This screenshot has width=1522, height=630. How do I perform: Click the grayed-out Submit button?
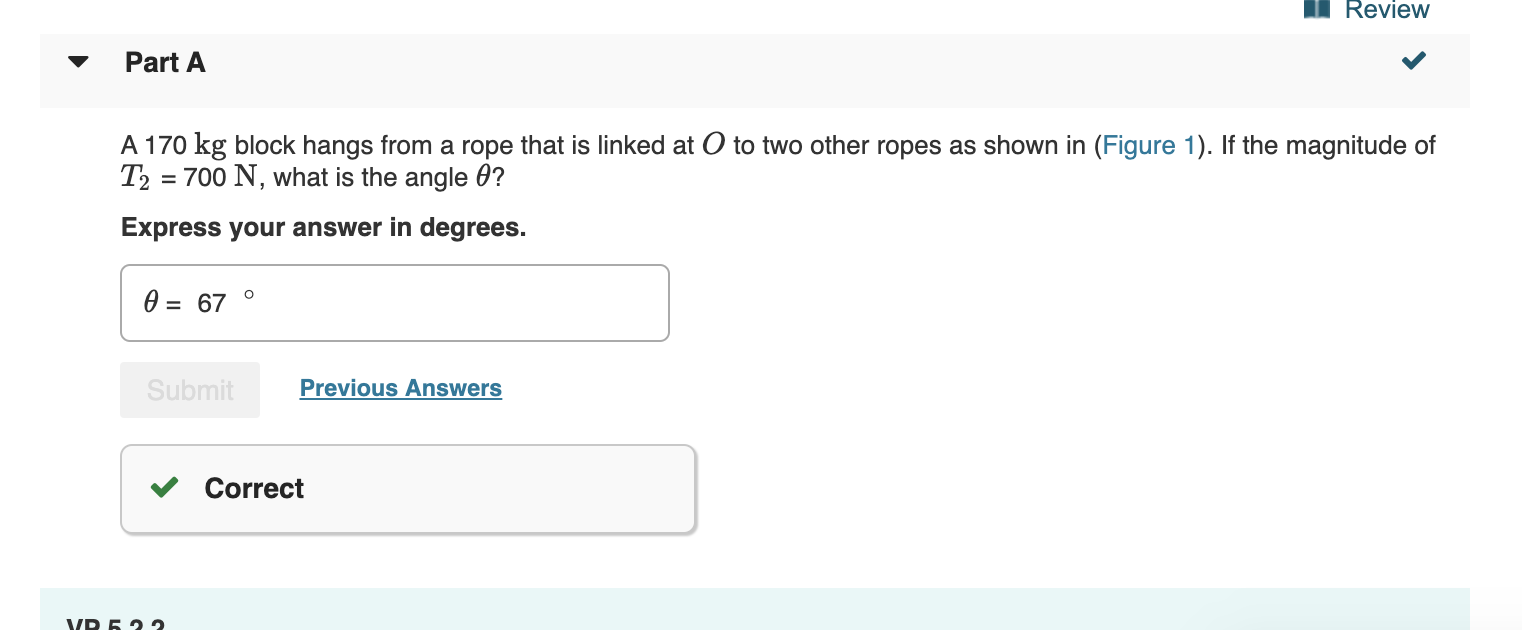click(x=190, y=390)
